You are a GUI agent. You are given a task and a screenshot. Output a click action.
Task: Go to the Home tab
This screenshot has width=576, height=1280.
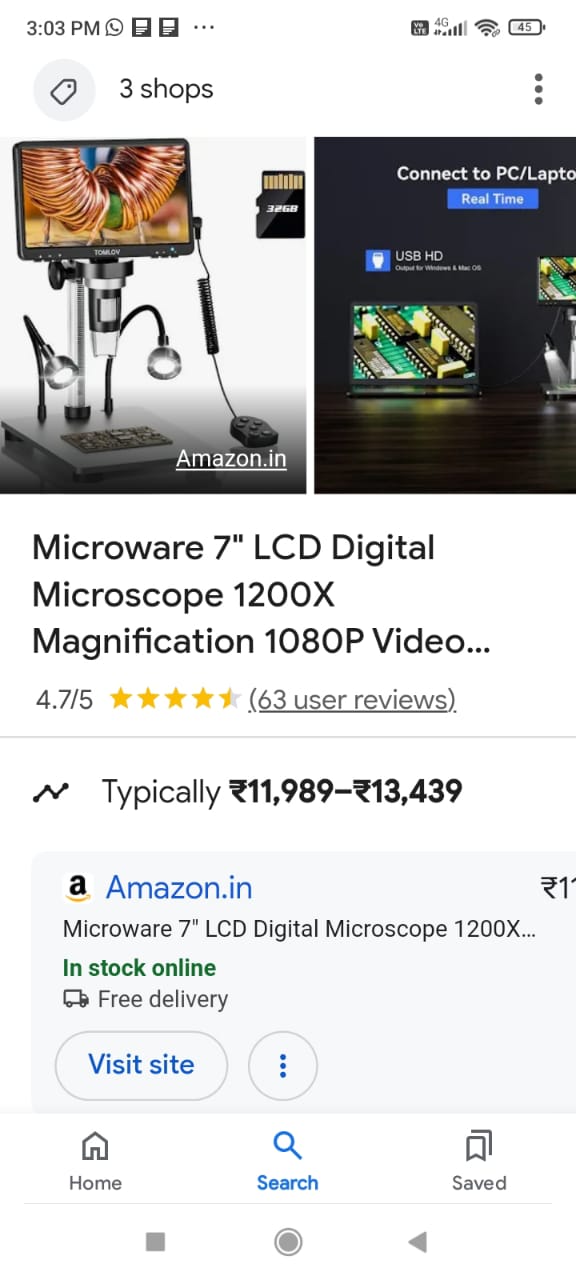click(95, 1161)
